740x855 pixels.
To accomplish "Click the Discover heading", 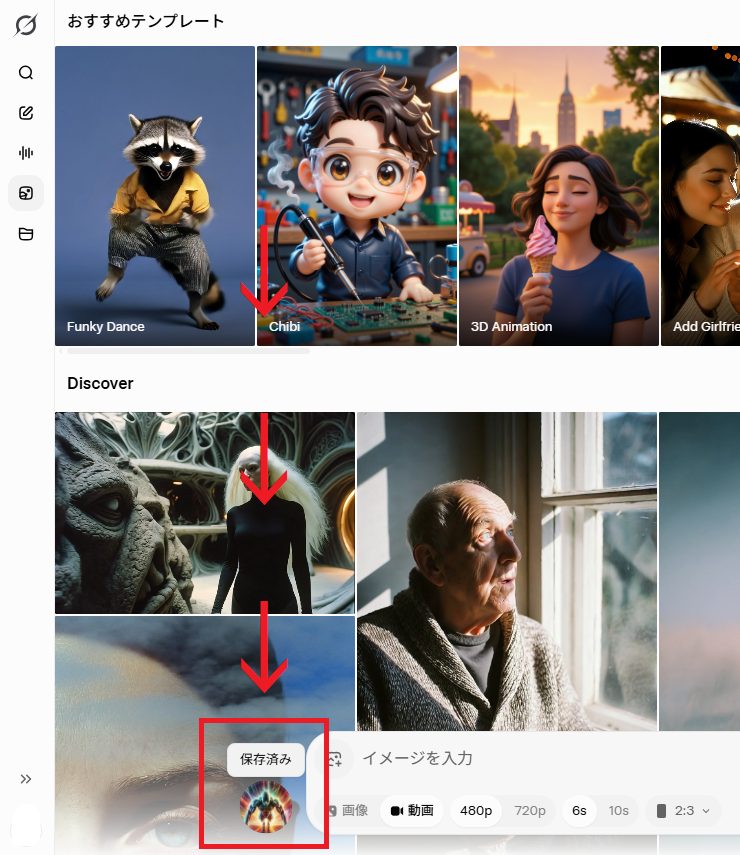I will [100, 383].
